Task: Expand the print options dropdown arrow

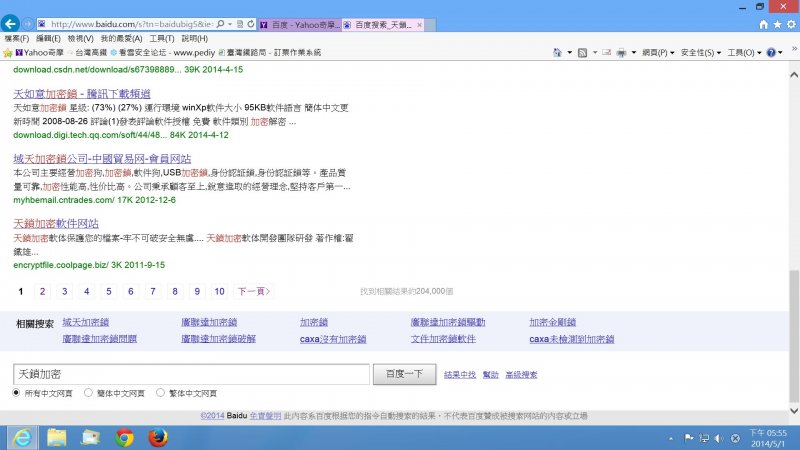Action: (634, 53)
